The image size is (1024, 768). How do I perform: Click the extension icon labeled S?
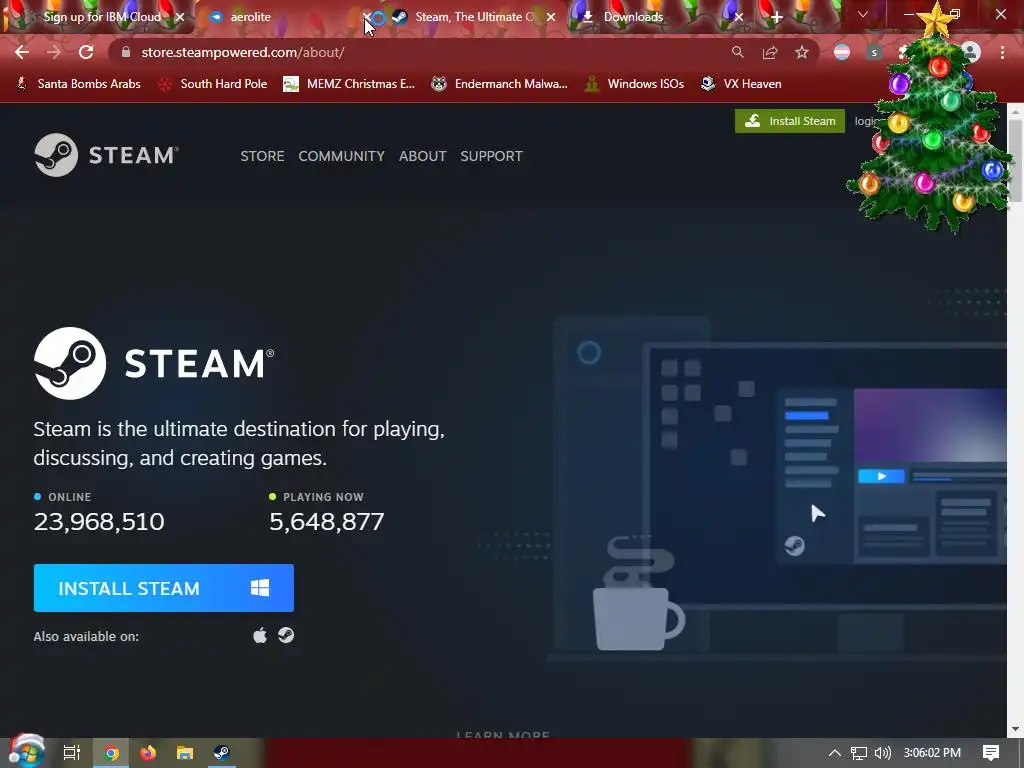coord(874,52)
